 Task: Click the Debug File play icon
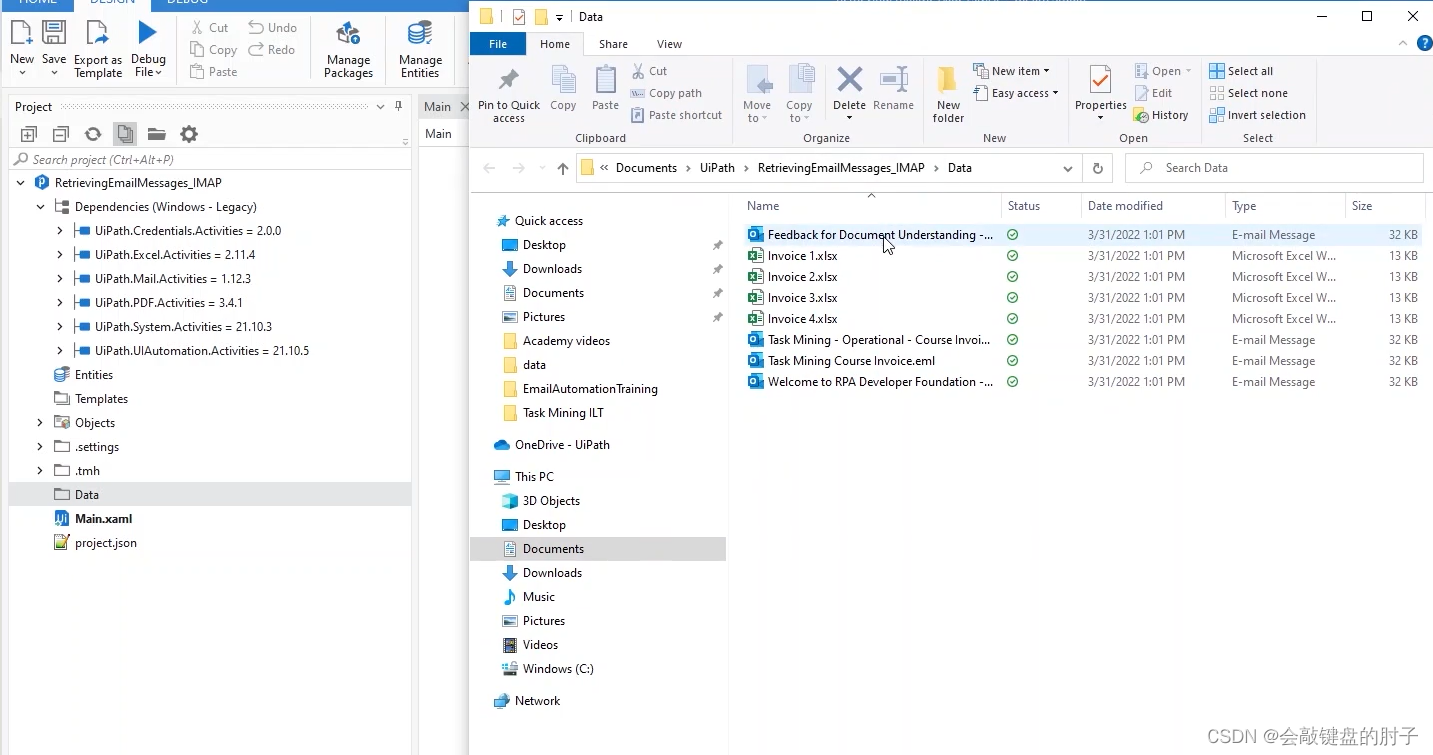(x=148, y=33)
